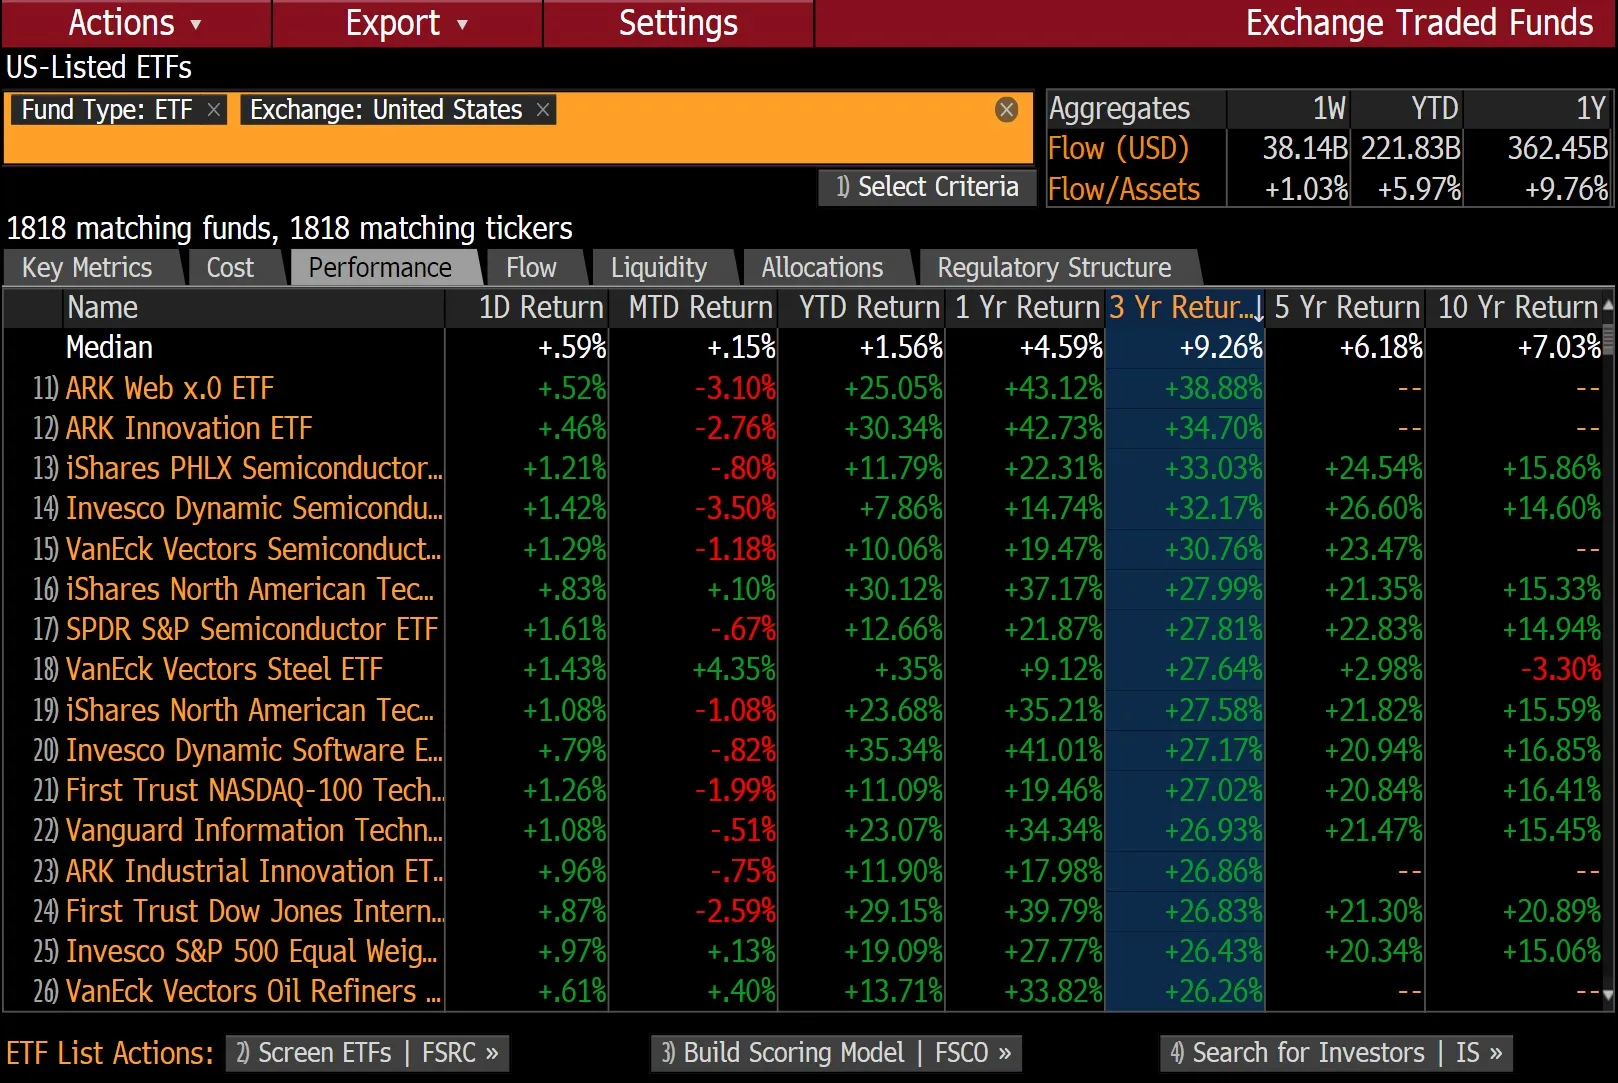Click the chevron next to Screen ETFs
This screenshot has height=1083, width=1618.
[492, 1053]
